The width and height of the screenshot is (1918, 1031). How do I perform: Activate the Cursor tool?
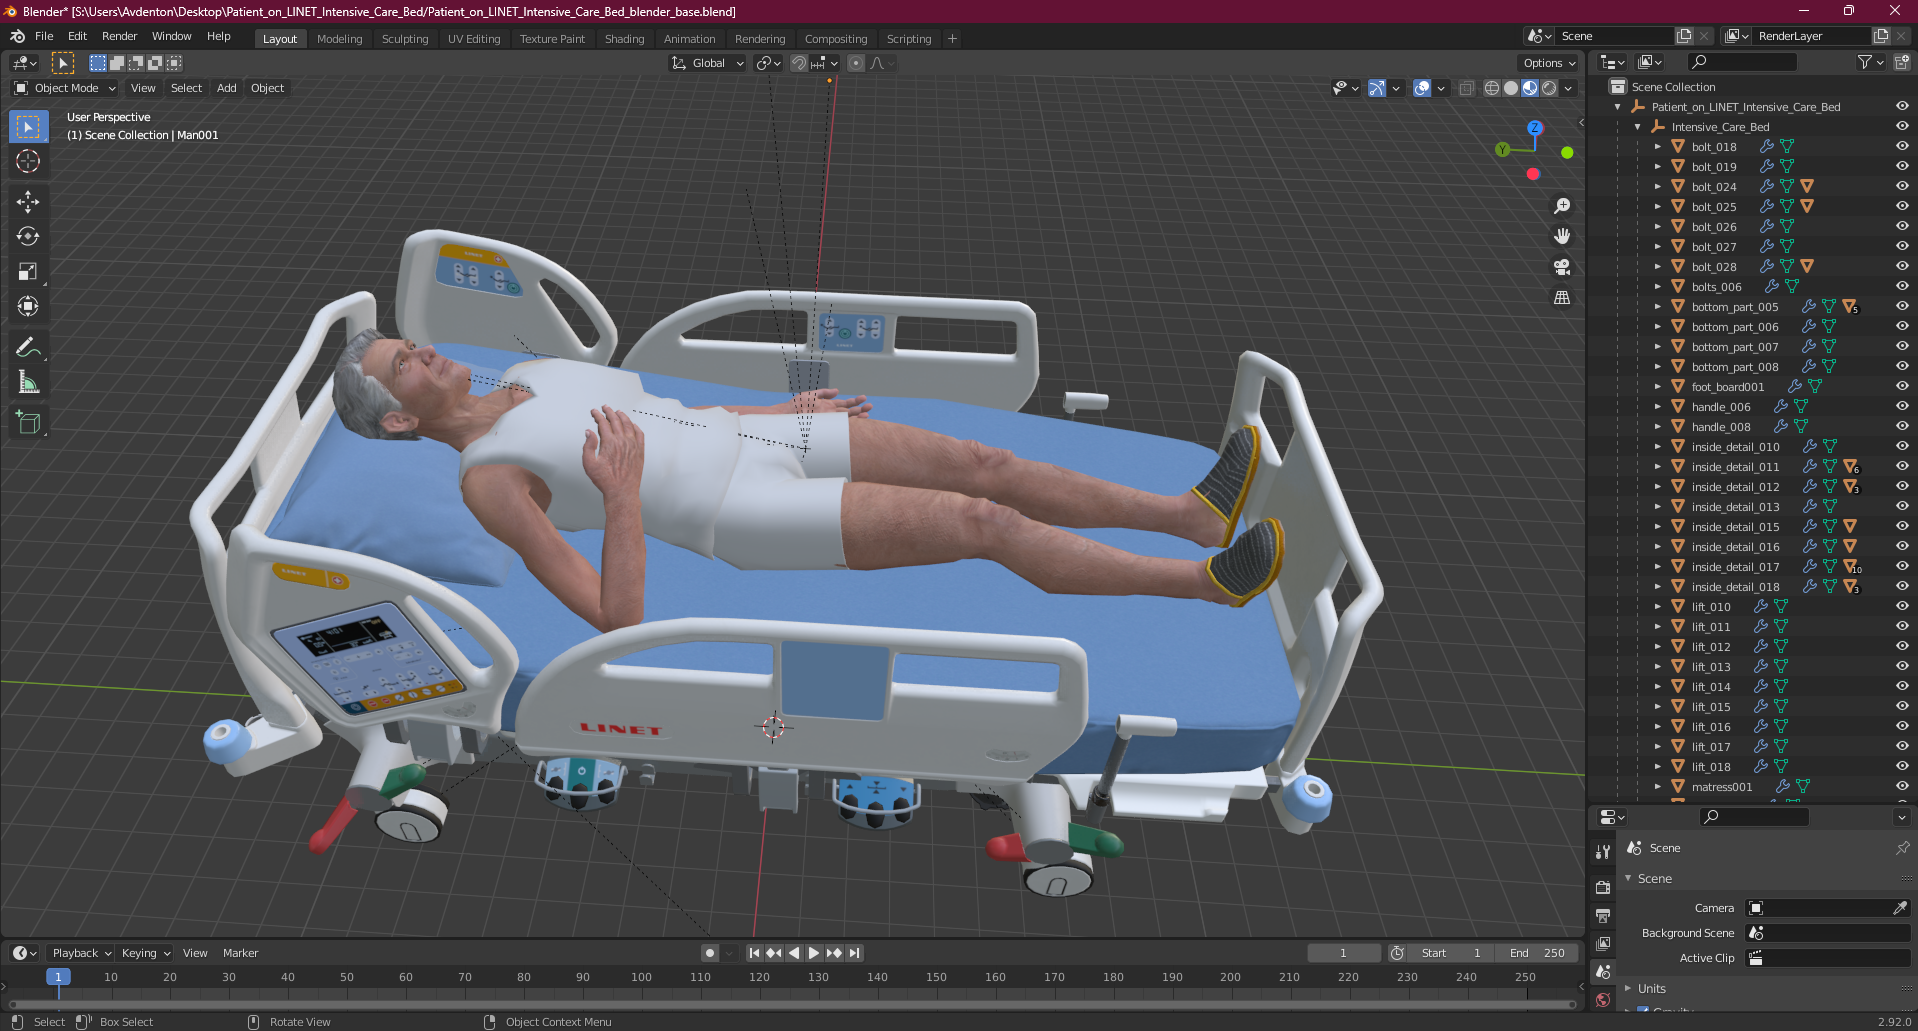(28, 161)
